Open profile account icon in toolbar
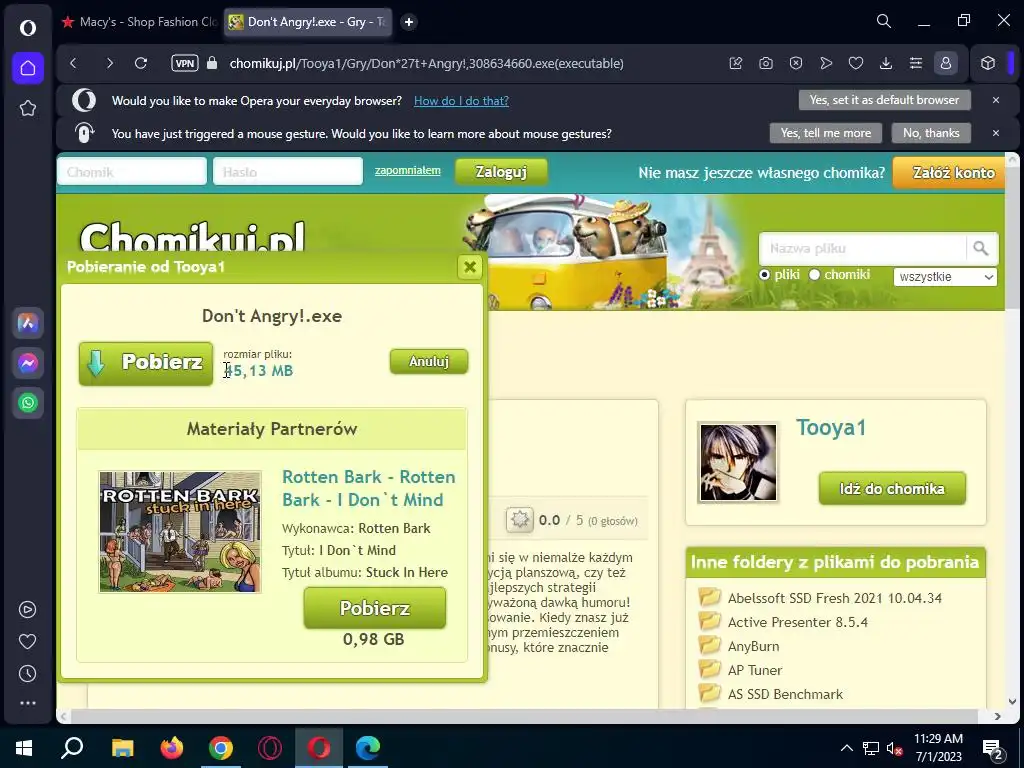1024x768 pixels. [x=946, y=63]
